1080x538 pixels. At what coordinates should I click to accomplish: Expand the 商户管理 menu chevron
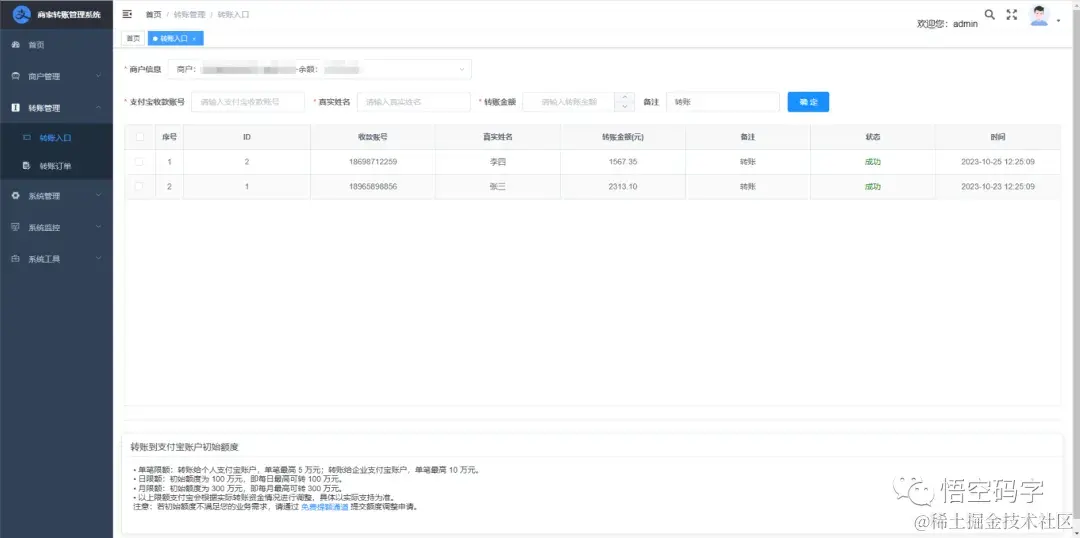click(99, 76)
